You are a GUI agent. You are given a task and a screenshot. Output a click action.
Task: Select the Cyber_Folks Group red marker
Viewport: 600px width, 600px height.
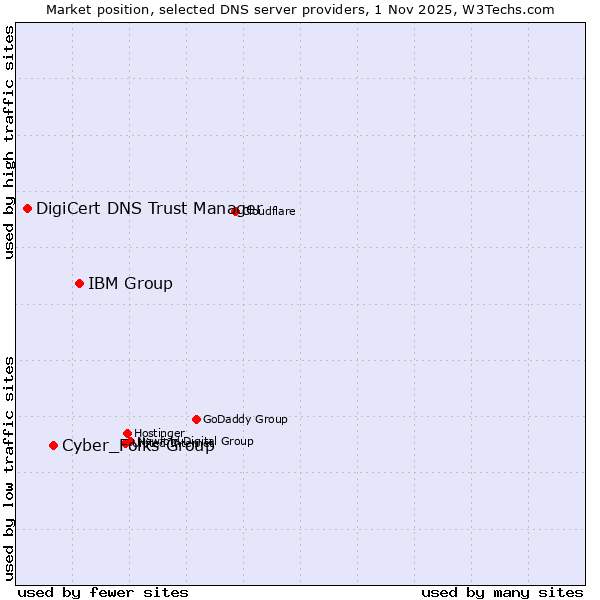click(x=54, y=445)
